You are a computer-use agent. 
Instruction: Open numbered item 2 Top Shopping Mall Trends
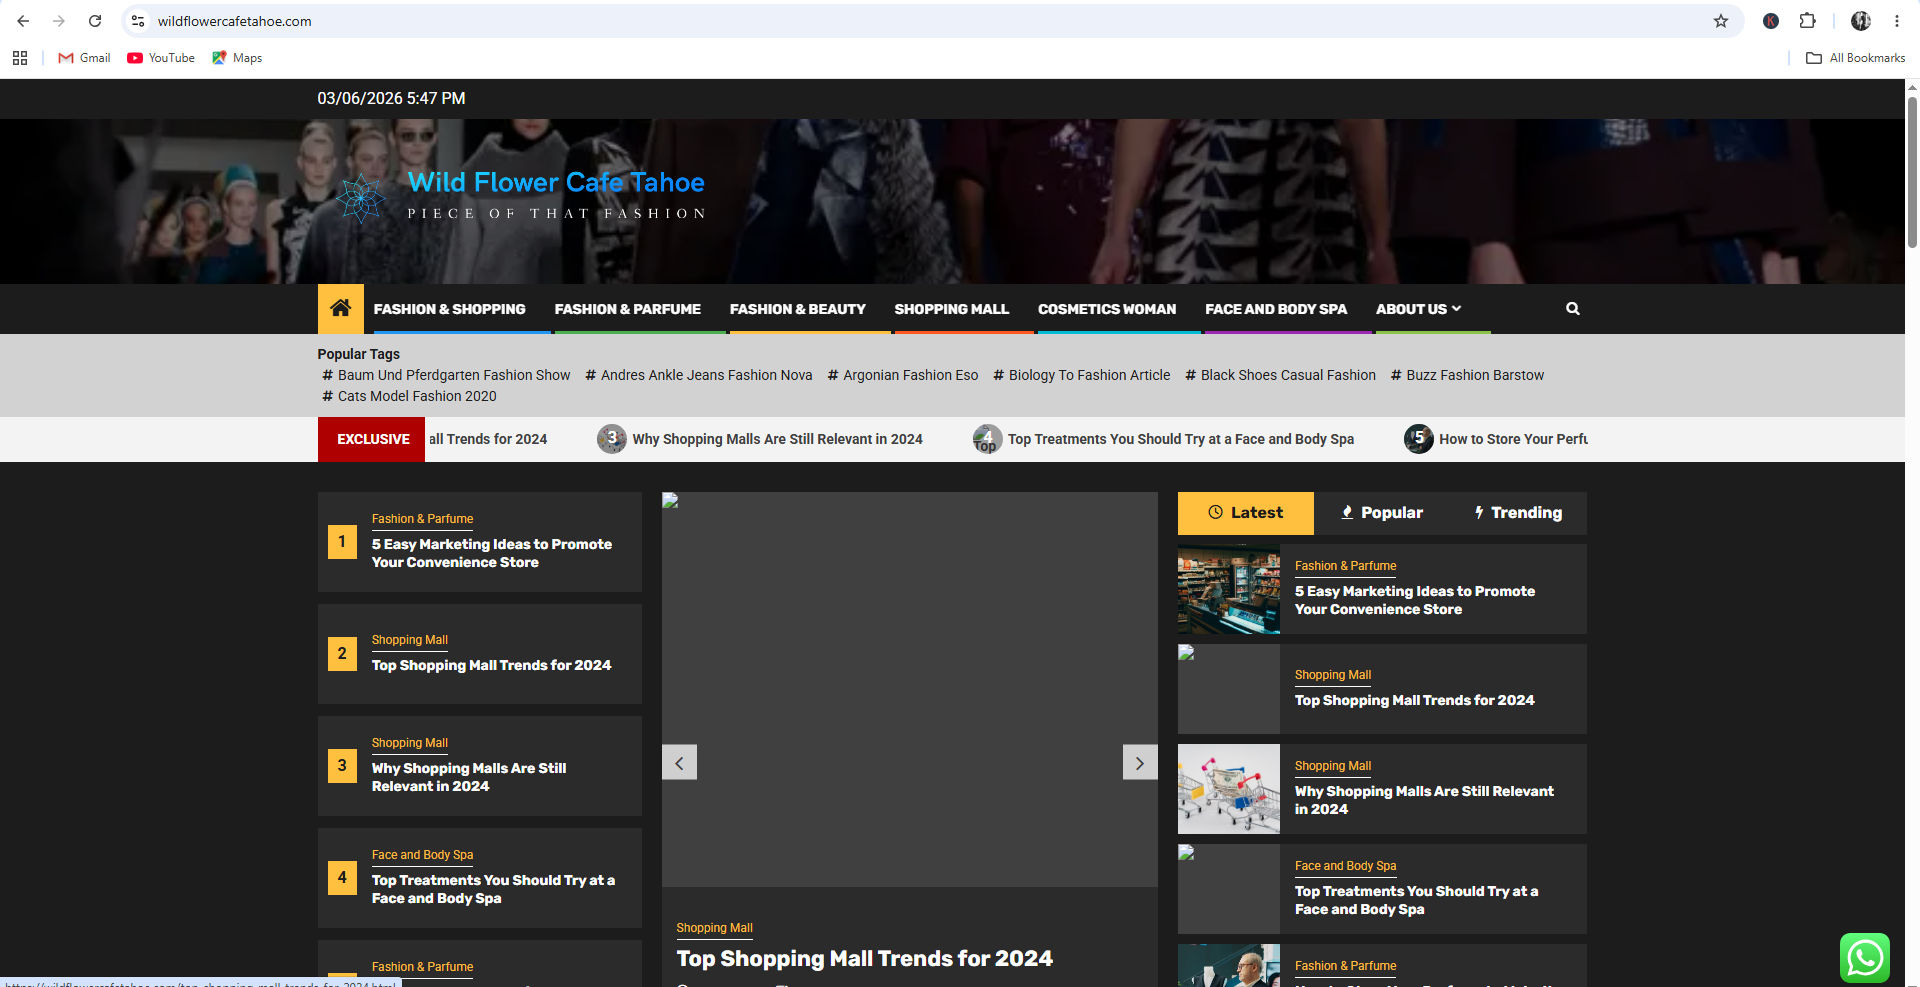[491, 665]
